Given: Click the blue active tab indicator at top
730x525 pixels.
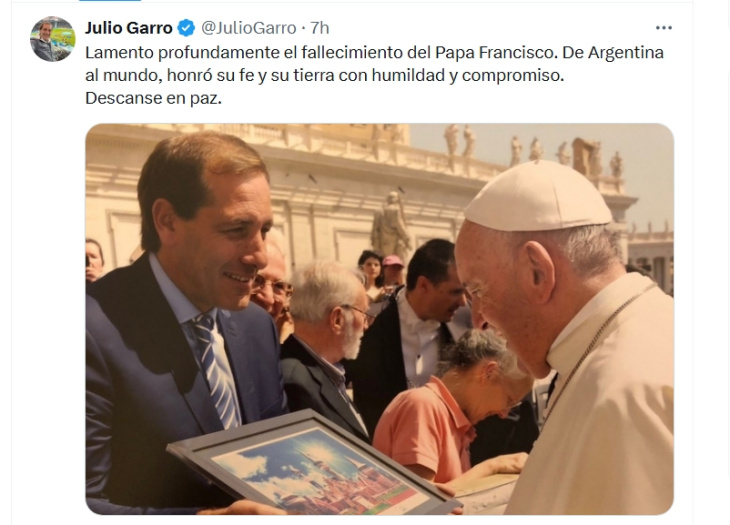Looking at the screenshot, I should coord(109,0).
